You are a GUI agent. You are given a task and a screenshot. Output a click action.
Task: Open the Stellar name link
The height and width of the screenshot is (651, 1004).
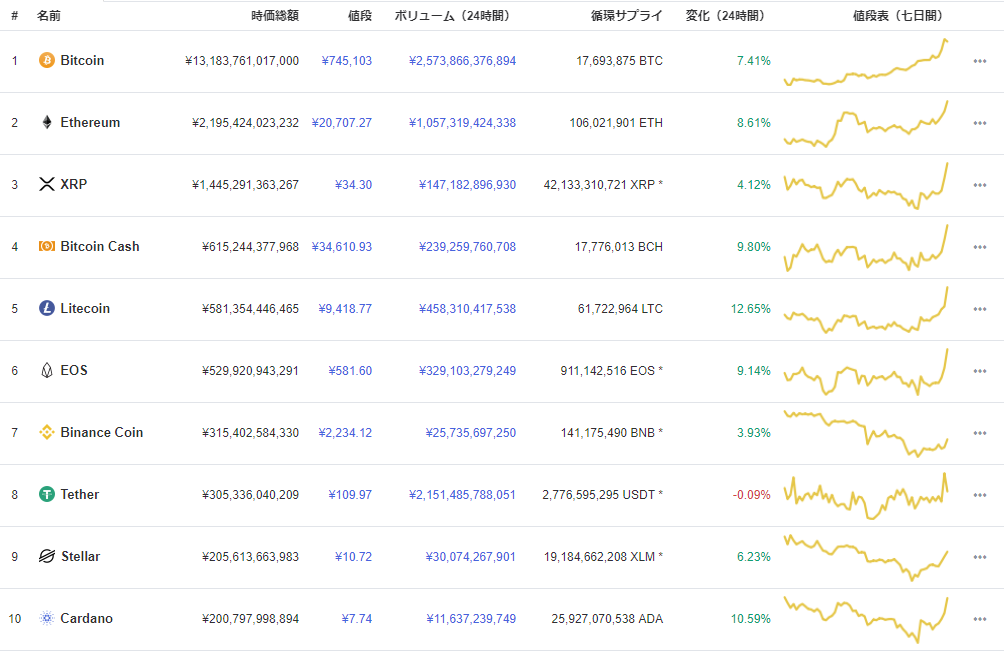click(x=81, y=556)
